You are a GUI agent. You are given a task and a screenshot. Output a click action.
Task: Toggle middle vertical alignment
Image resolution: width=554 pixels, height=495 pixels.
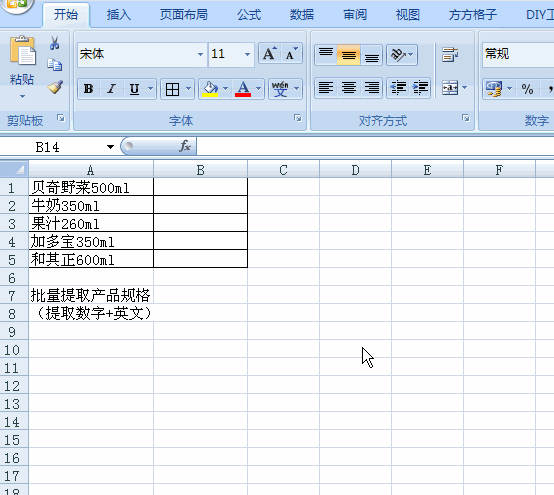348,55
